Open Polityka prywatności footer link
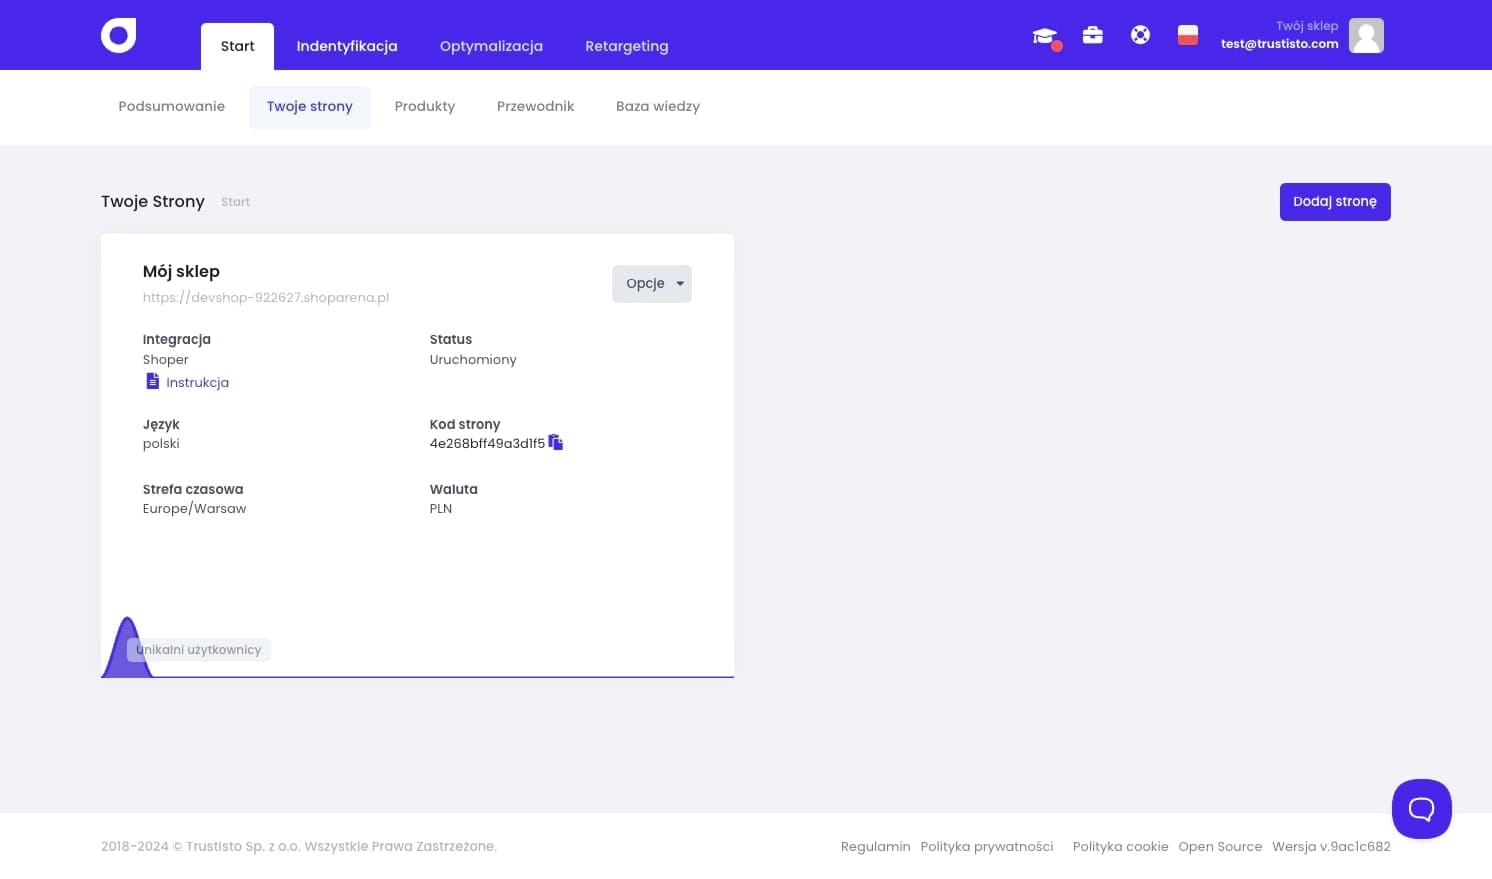Image resolution: width=1492 pixels, height=879 pixels. (x=987, y=847)
